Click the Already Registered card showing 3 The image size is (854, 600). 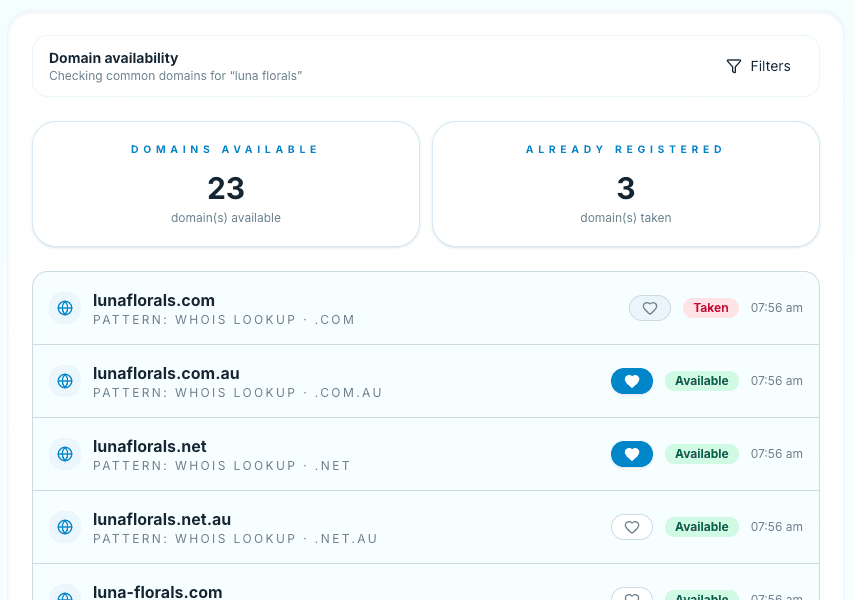pyautogui.click(x=626, y=184)
